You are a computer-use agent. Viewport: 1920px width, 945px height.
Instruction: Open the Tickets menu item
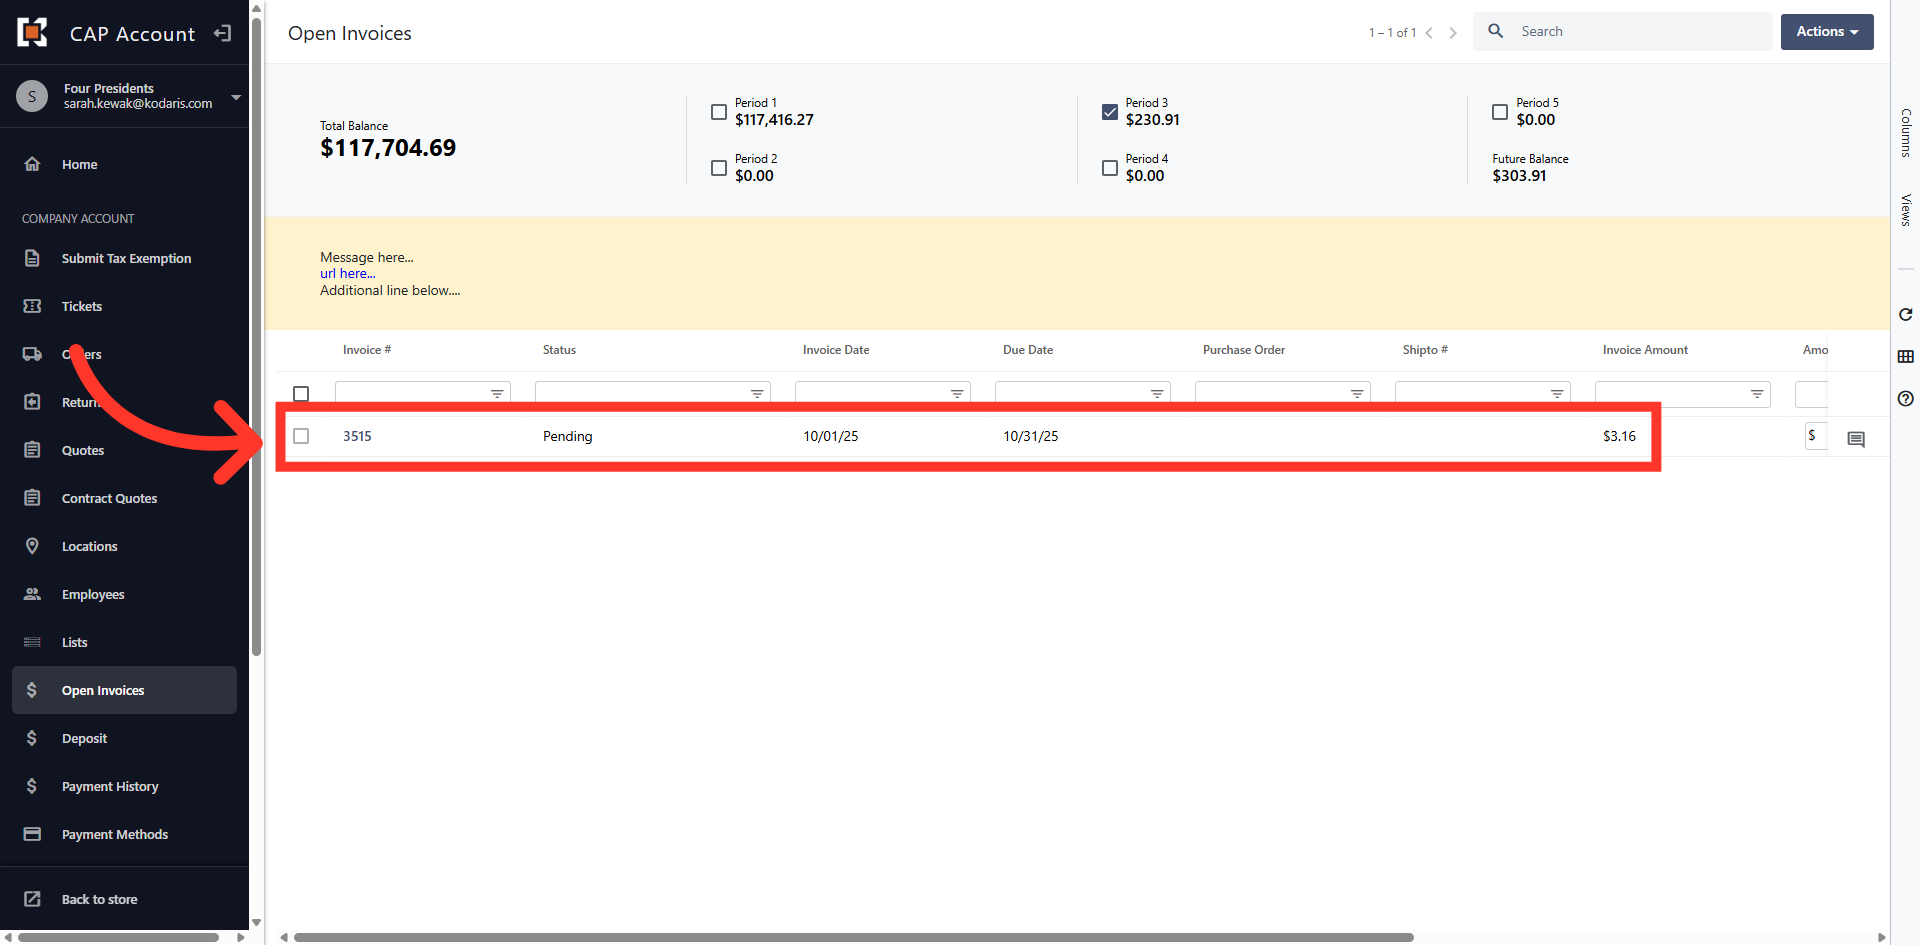[x=124, y=306]
